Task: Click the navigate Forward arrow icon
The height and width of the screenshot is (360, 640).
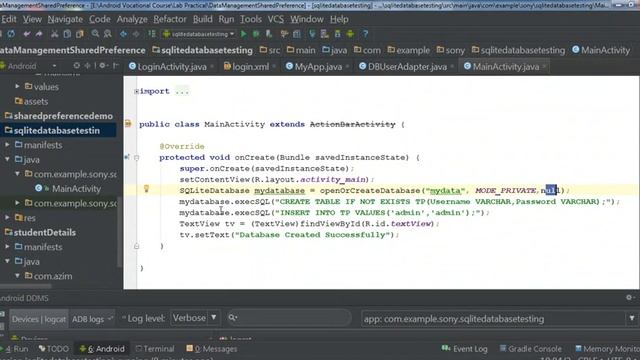Action: point(136,34)
